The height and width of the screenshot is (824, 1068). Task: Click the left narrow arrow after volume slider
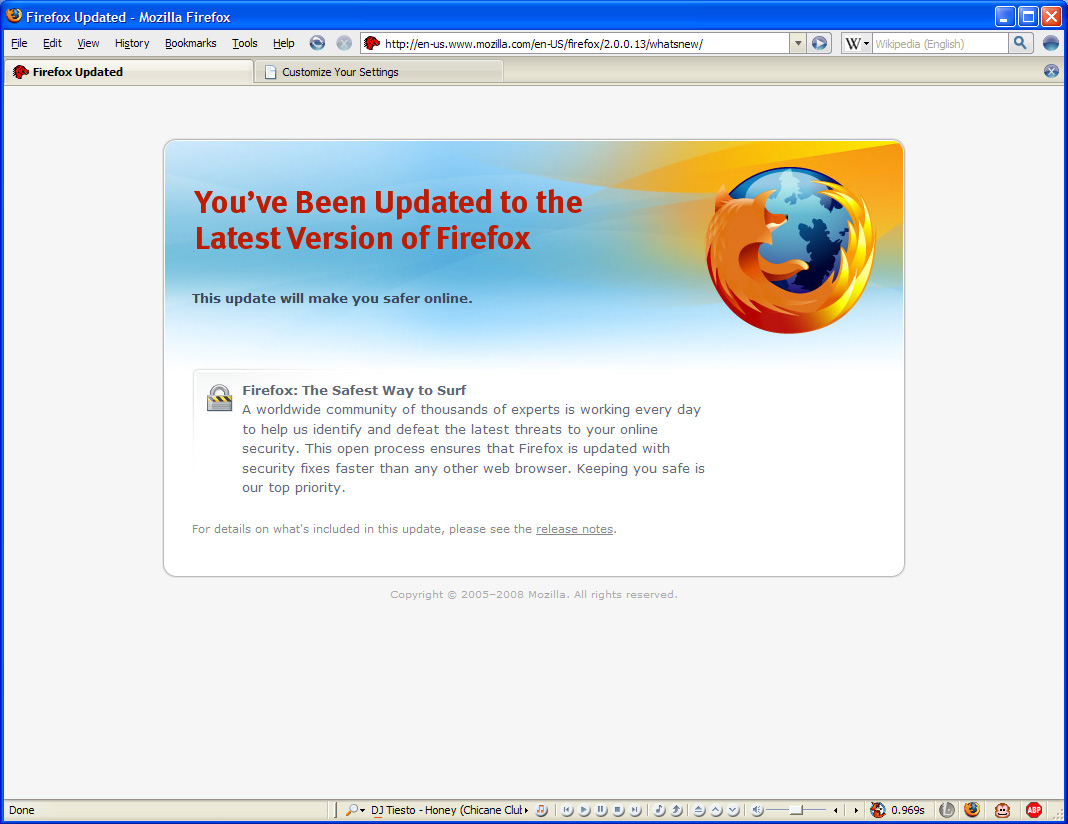(836, 810)
